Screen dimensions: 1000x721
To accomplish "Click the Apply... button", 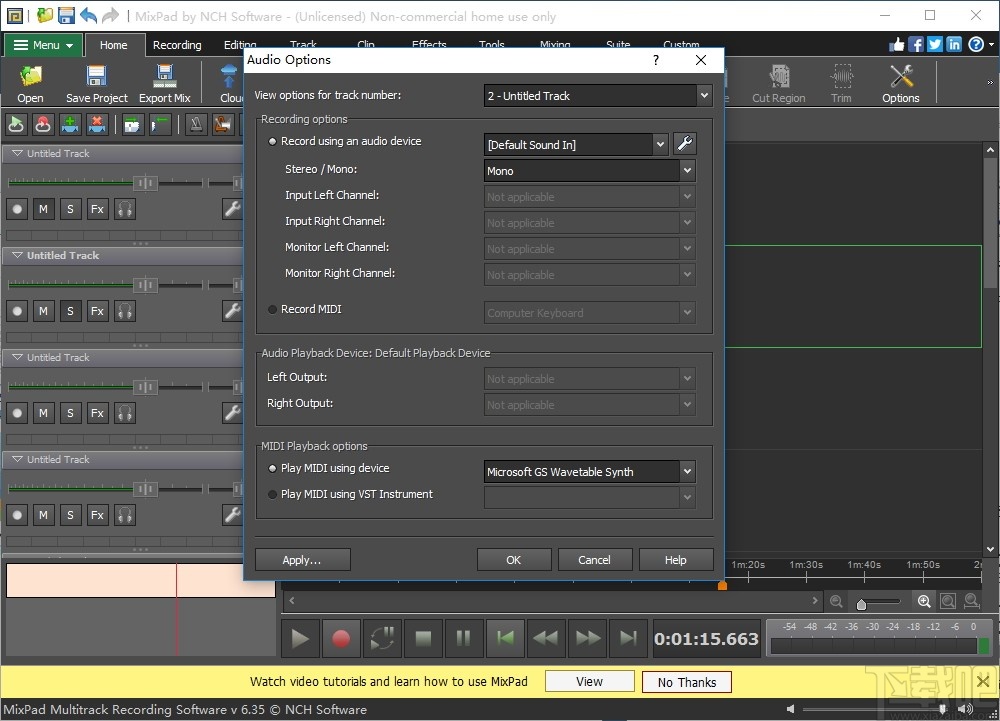I will [302, 560].
